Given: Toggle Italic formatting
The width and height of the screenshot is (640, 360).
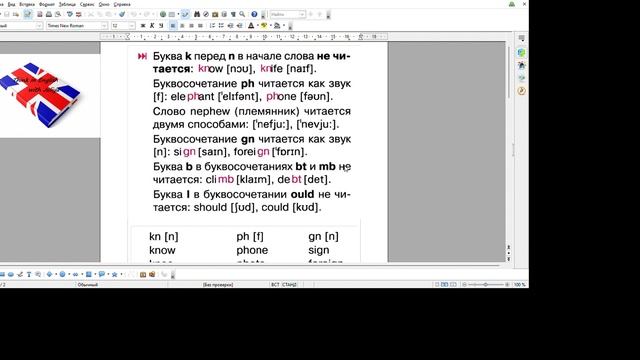Looking at the screenshot, I should [152, 26].
